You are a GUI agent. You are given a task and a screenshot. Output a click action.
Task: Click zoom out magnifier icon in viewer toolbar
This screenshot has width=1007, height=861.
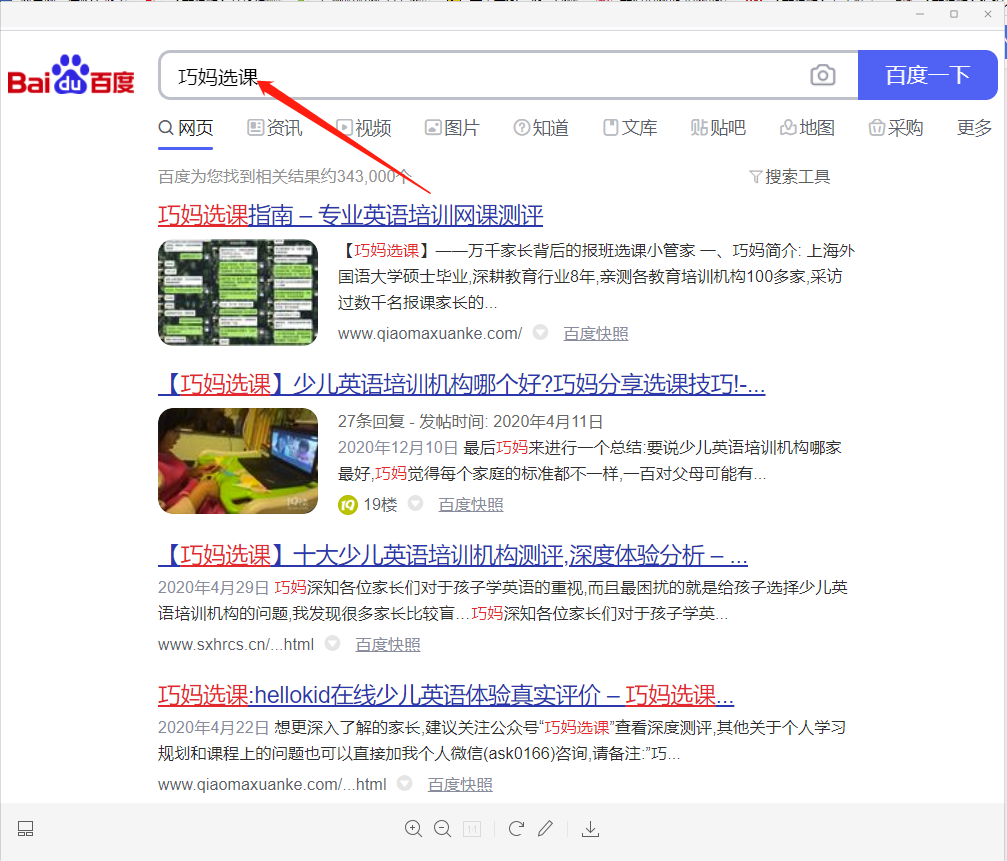point(442,829)
